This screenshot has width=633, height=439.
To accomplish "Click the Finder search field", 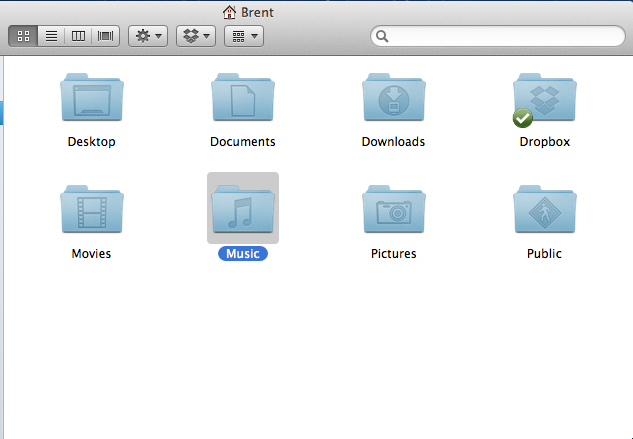I will pyautogui.click(x=498, y=36).
